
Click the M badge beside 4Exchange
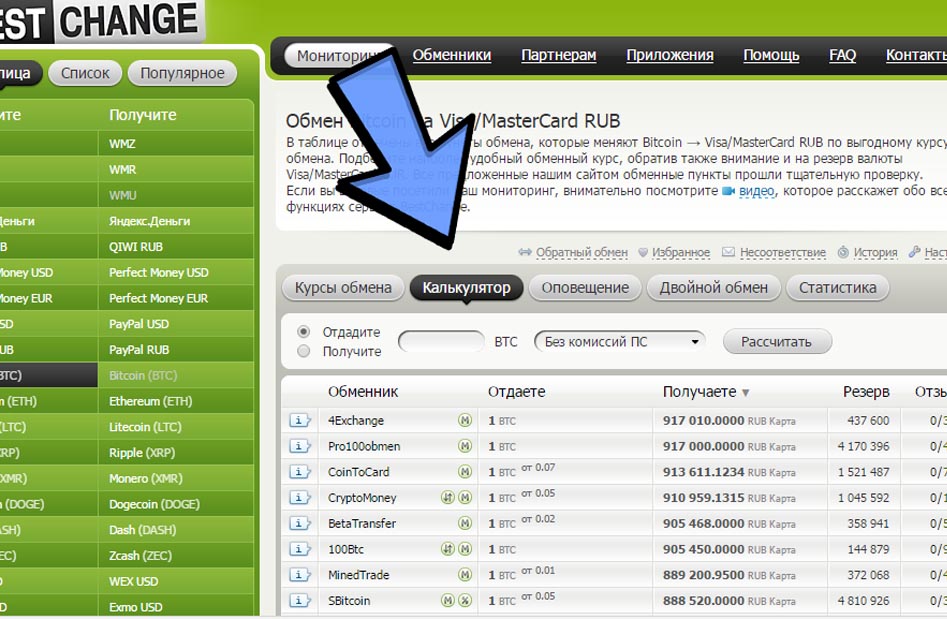pyautogui.click(x=465, y=420)
